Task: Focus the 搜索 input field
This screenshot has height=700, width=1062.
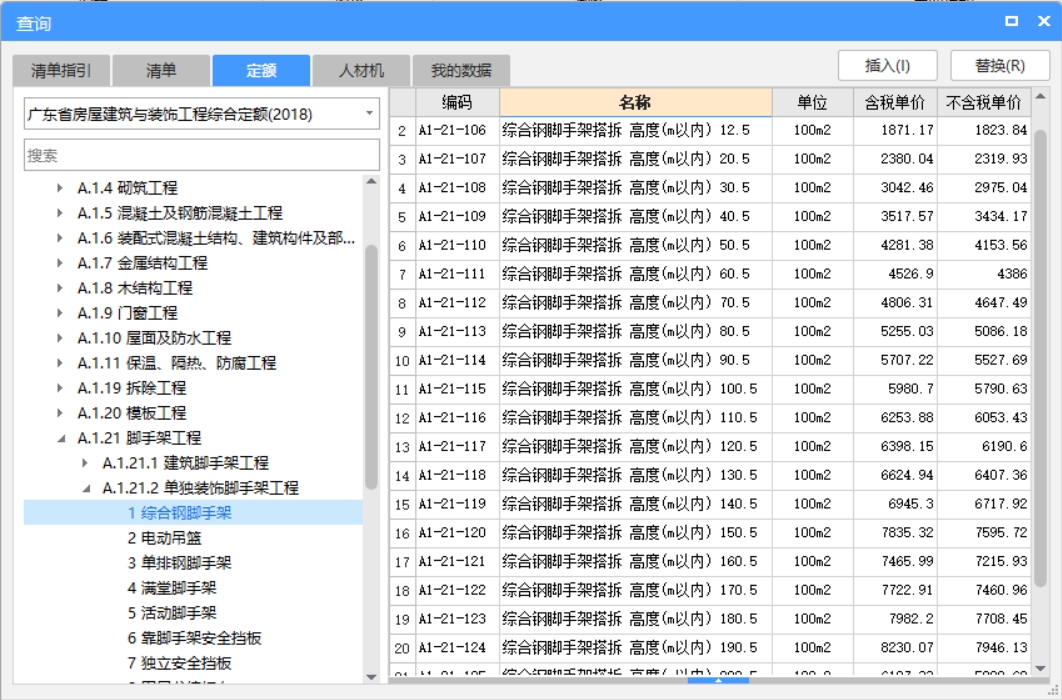Action: pyautogui.click(x=202, y=155)
